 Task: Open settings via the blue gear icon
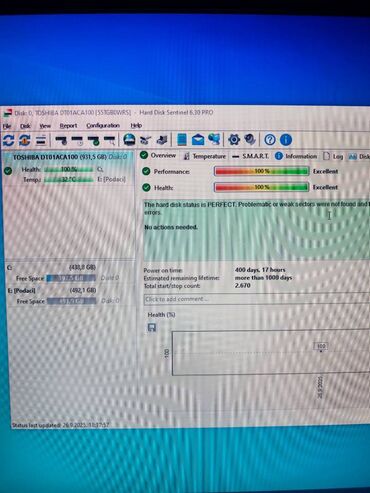pos(234,140)
